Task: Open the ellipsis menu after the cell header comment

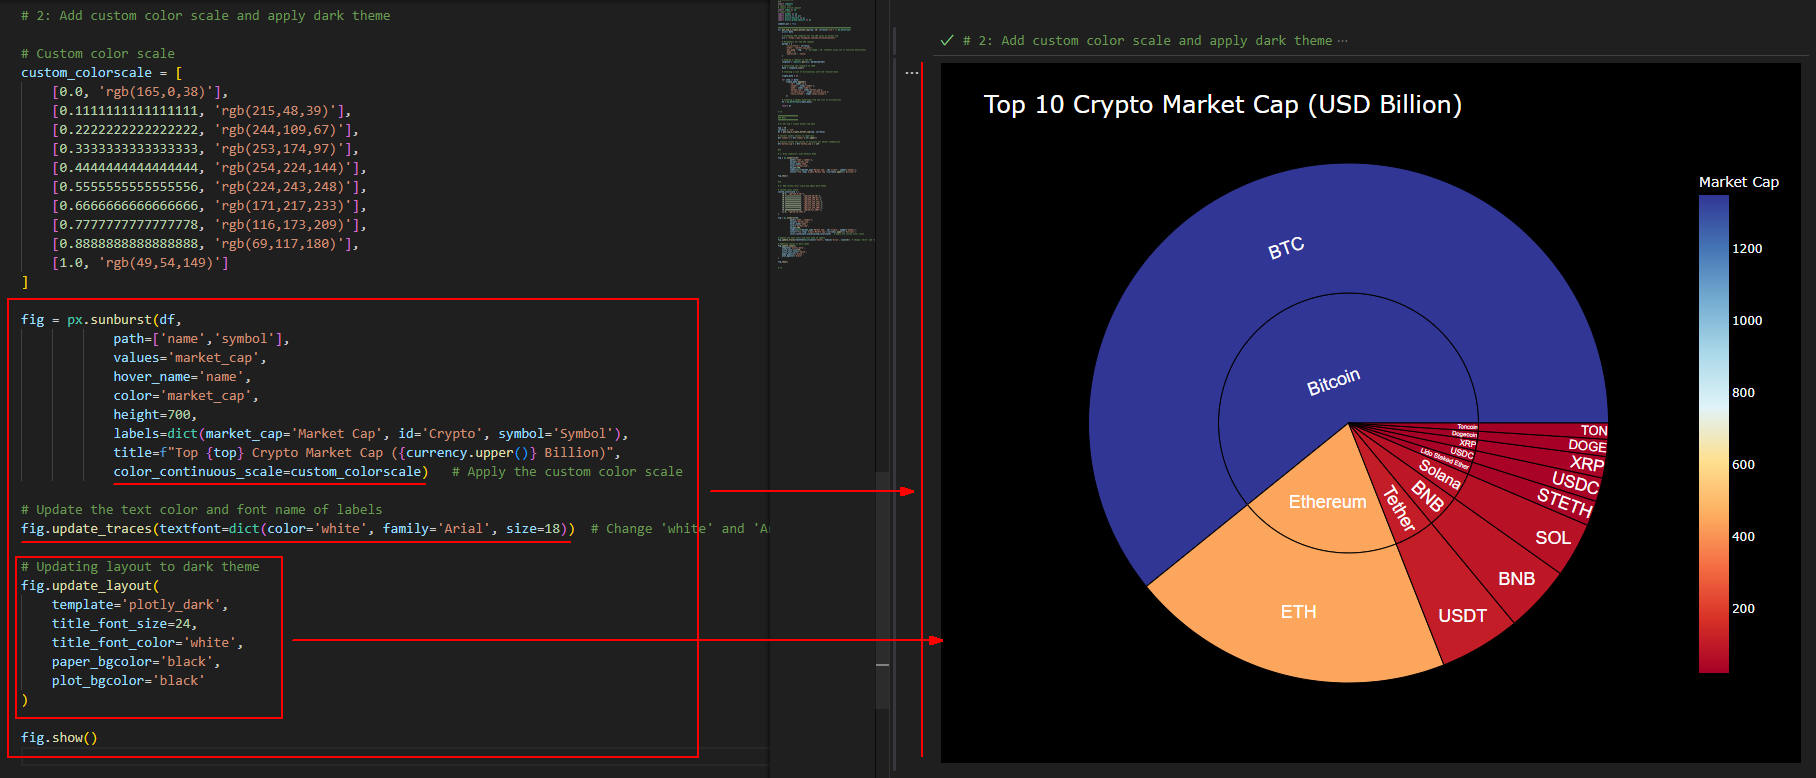Action: pyautogui.click(x=1342, y=41)
